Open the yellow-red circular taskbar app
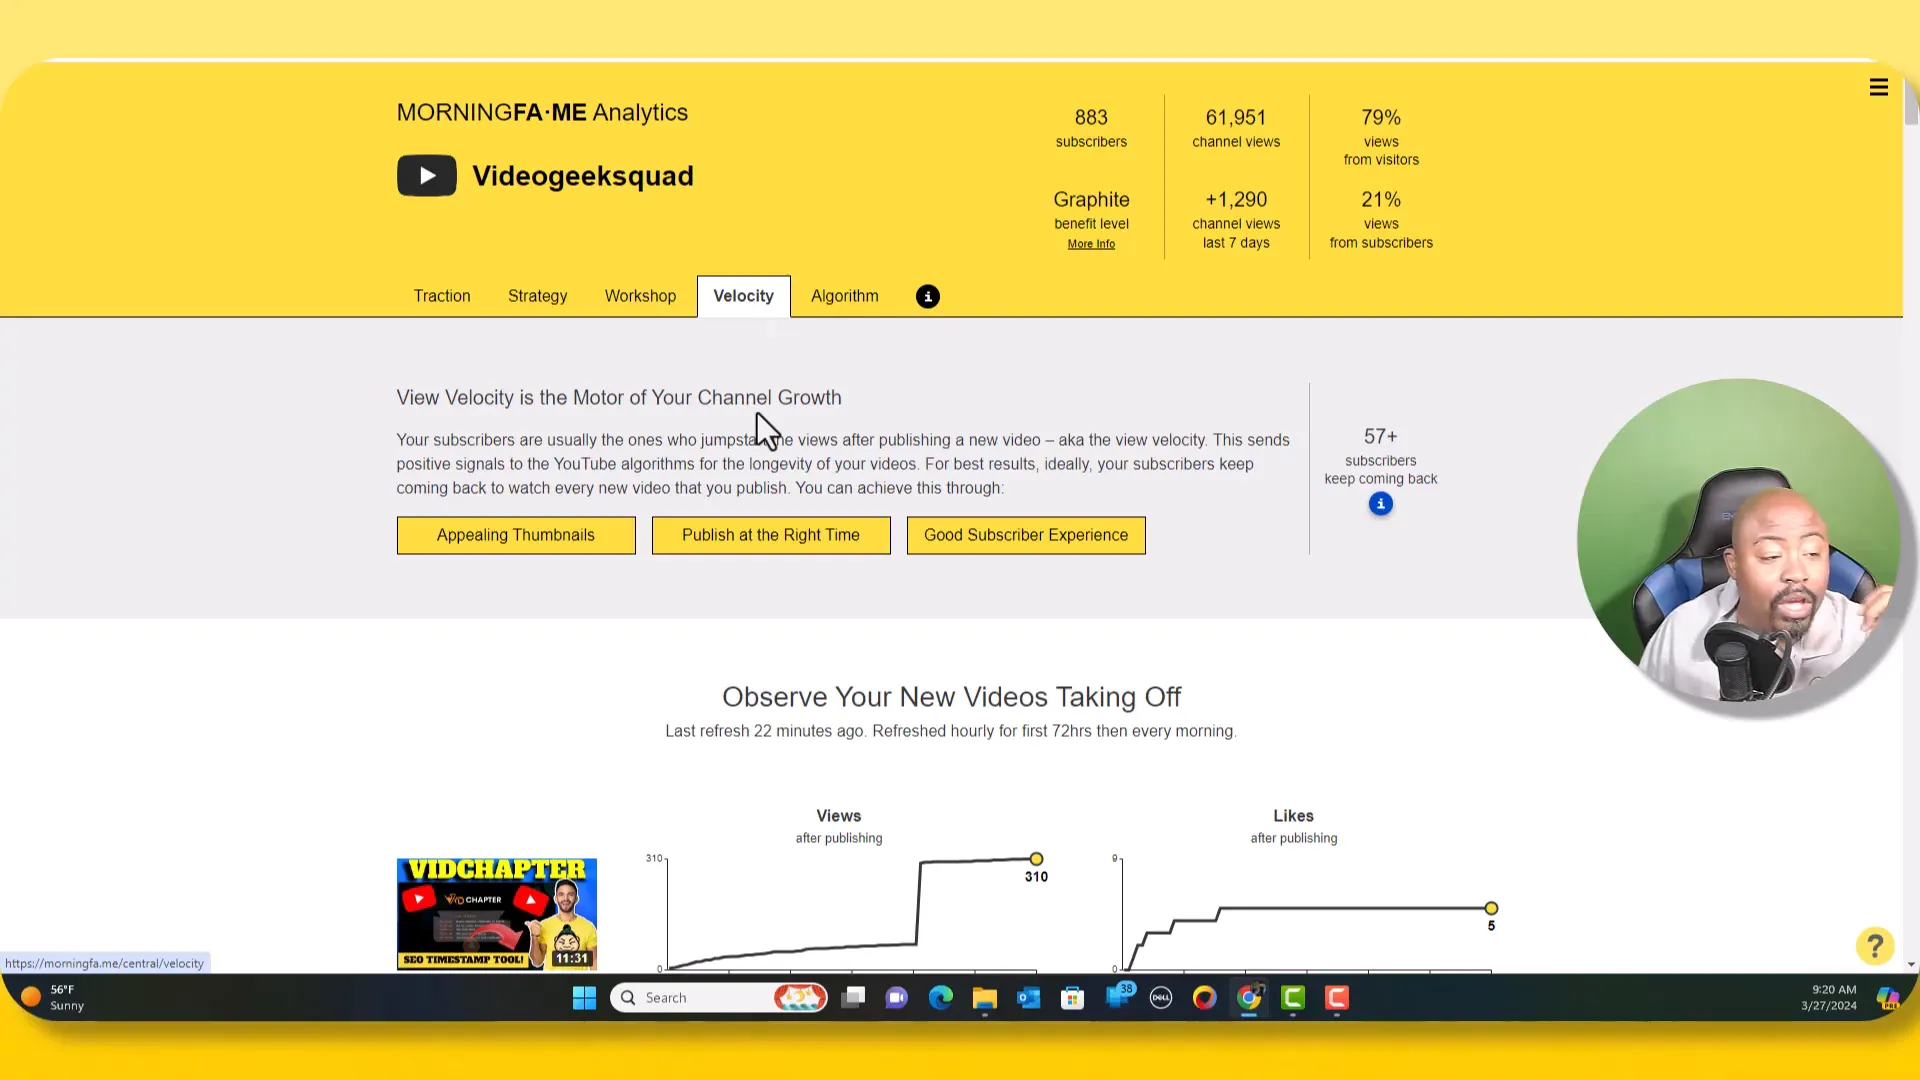 (x=1205, y=998)
